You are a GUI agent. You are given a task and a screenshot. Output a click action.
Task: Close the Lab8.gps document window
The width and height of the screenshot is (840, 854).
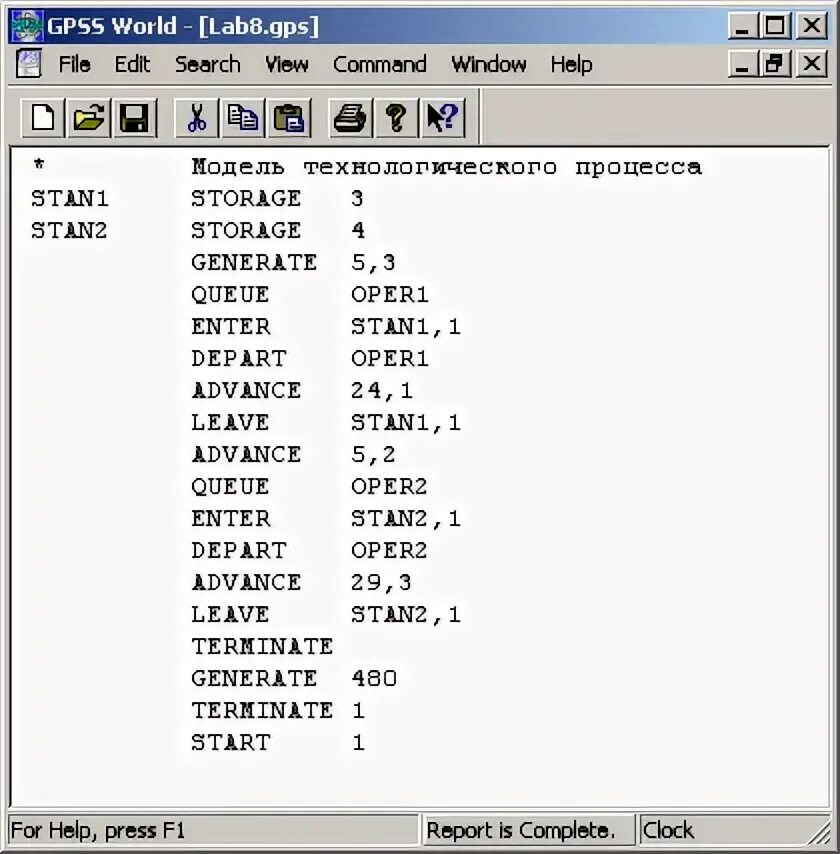coord(812,64)
